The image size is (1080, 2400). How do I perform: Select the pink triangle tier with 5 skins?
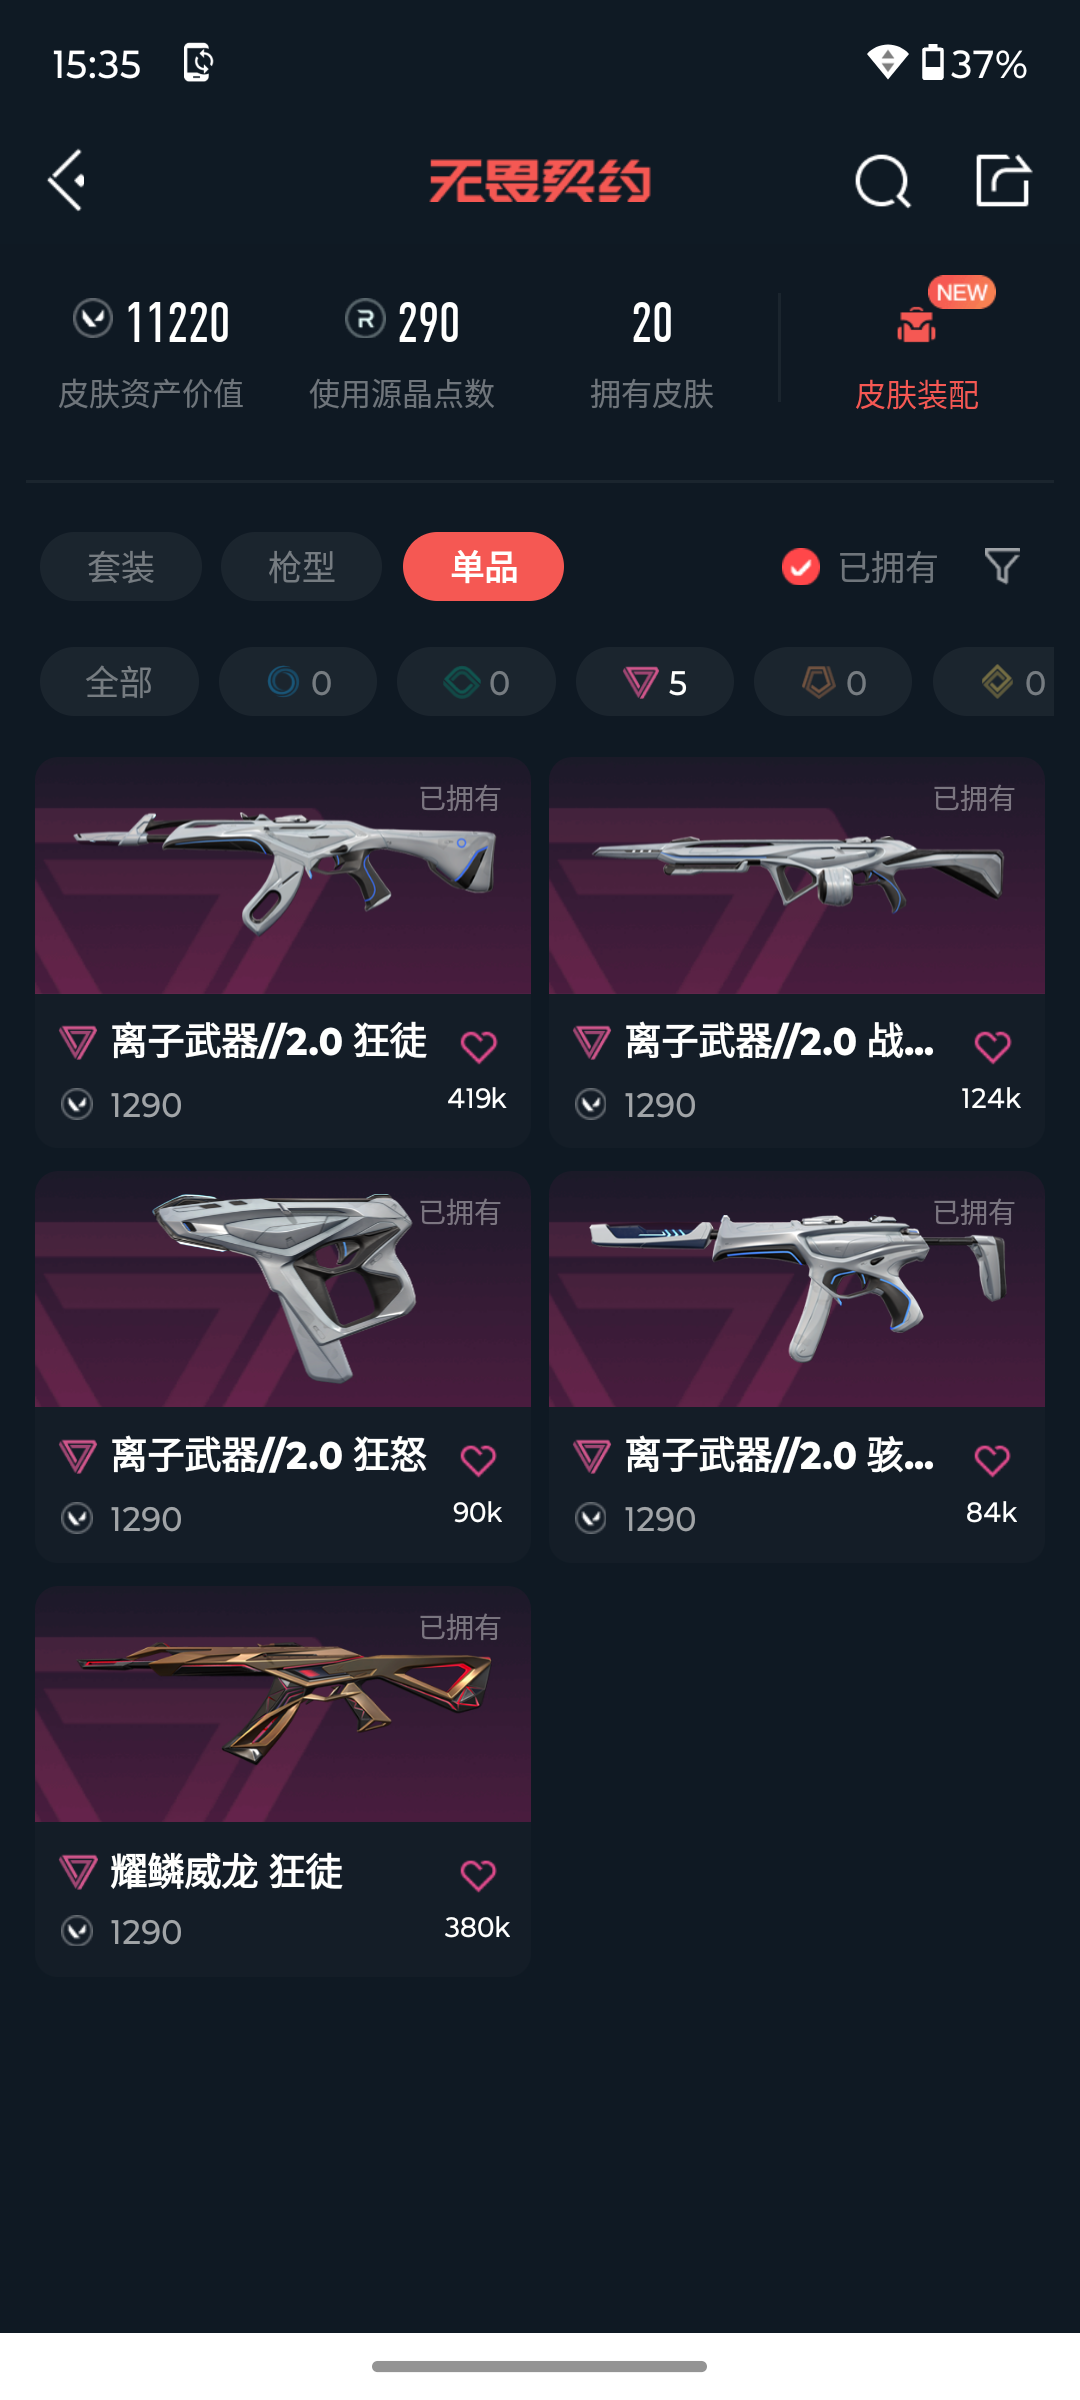pyautogui.click(x=655, y=682)
